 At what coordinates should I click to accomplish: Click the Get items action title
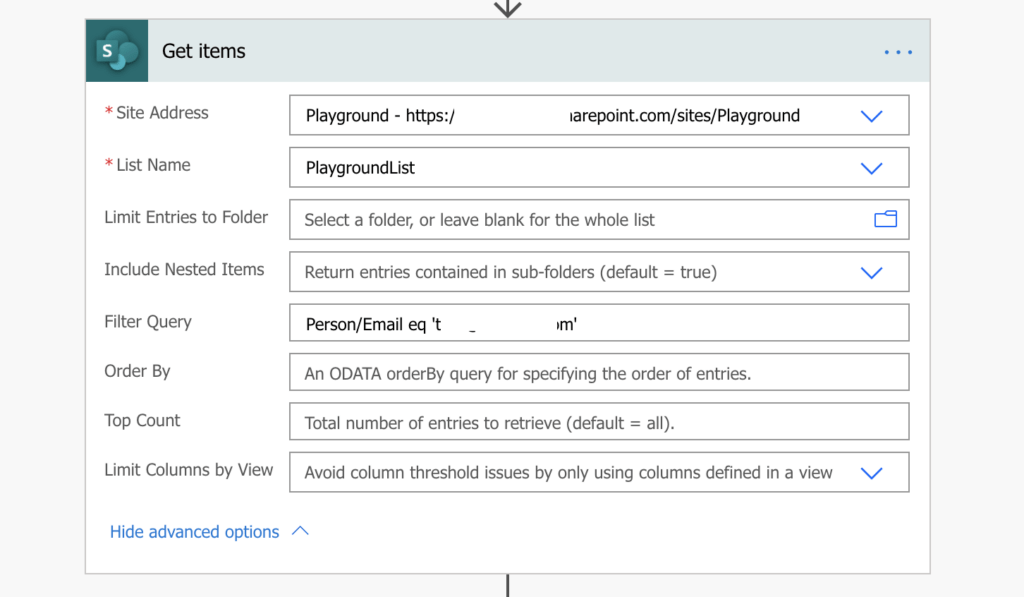pyautogui.click(x=203, y=50)
